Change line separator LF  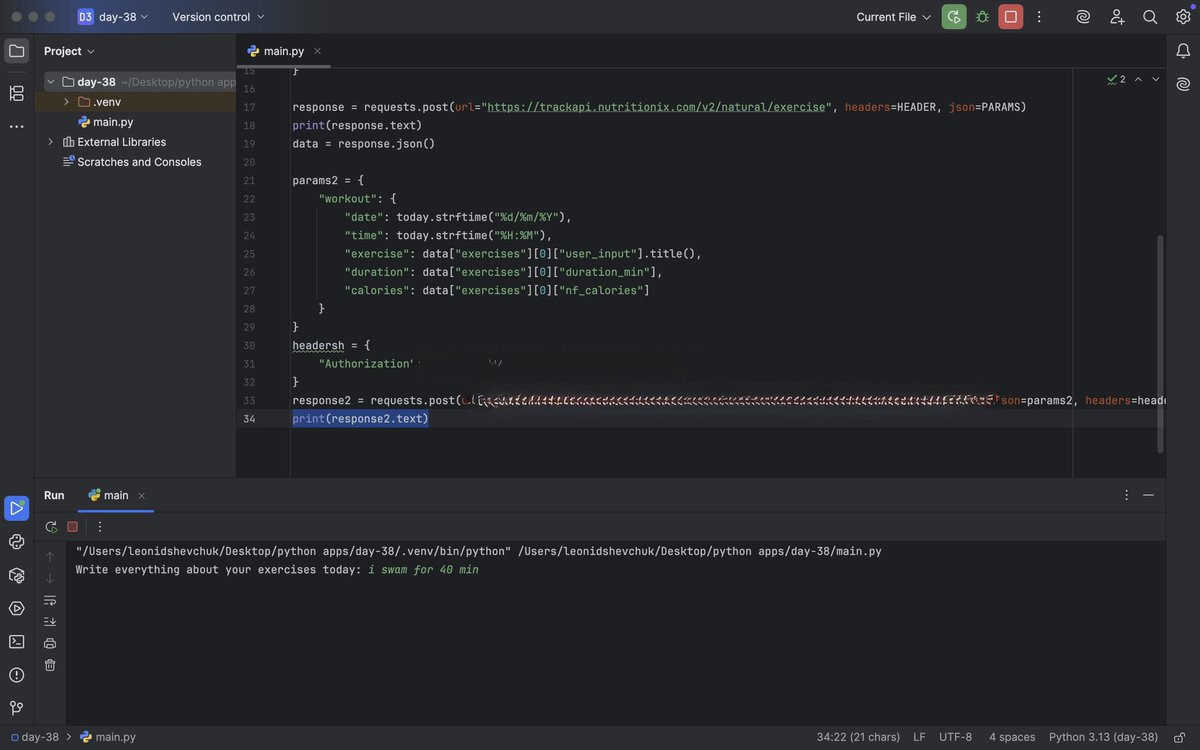tap(919, 737)
